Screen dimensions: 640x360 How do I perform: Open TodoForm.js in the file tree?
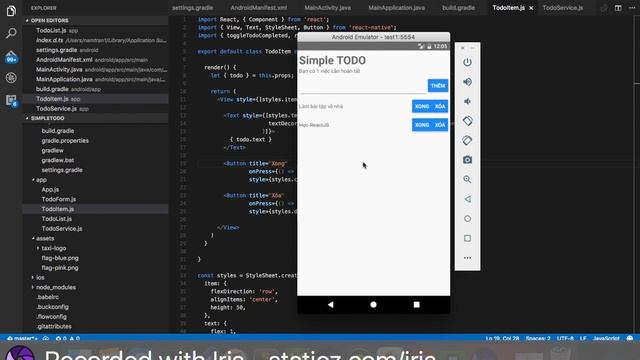coord(59,199)
